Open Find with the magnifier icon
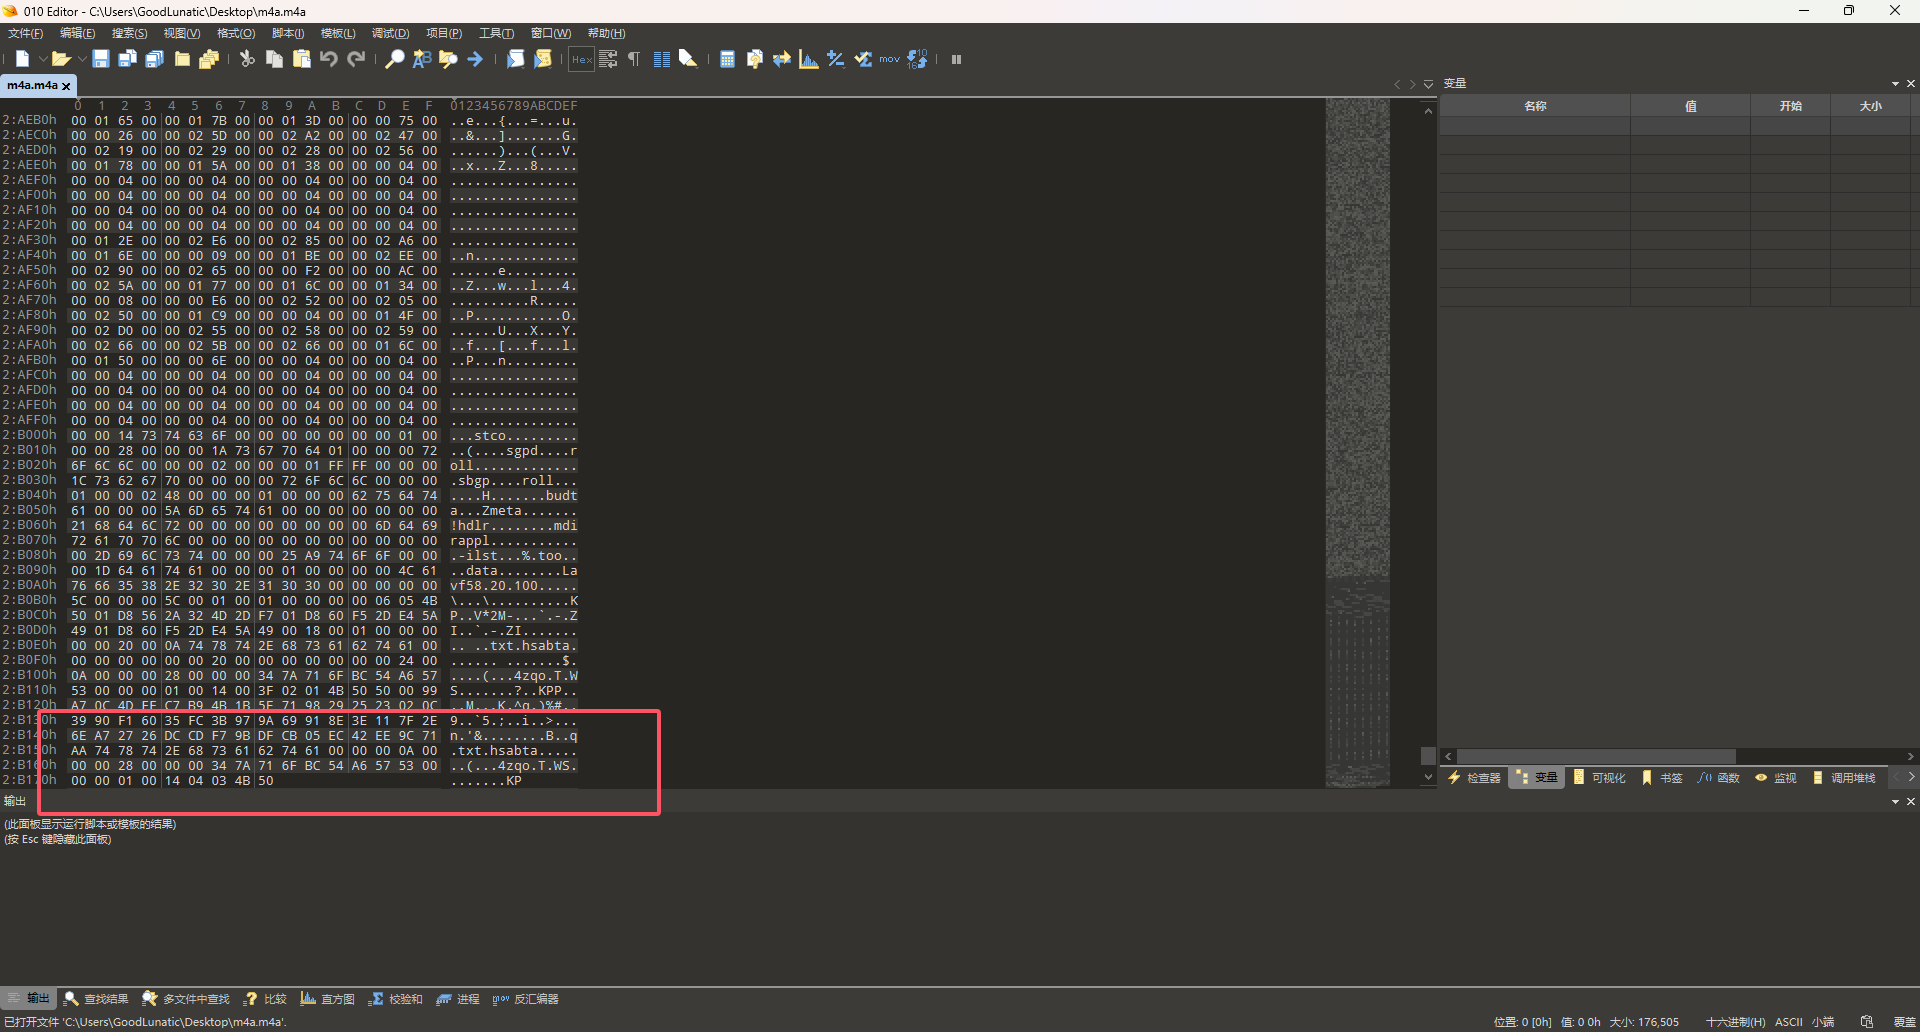The height and width of the screenshot is (1032, 1920). pyautogui.click(x=395, y=59)
